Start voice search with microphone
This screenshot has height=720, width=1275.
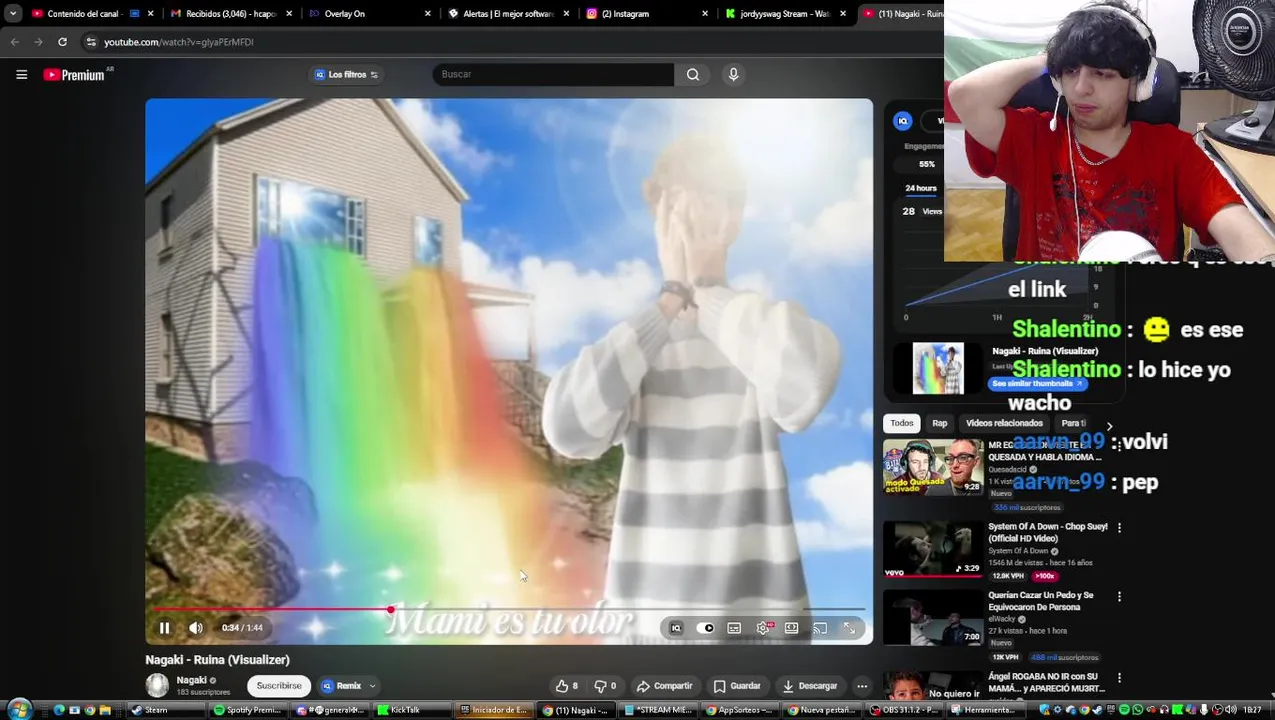733,74
